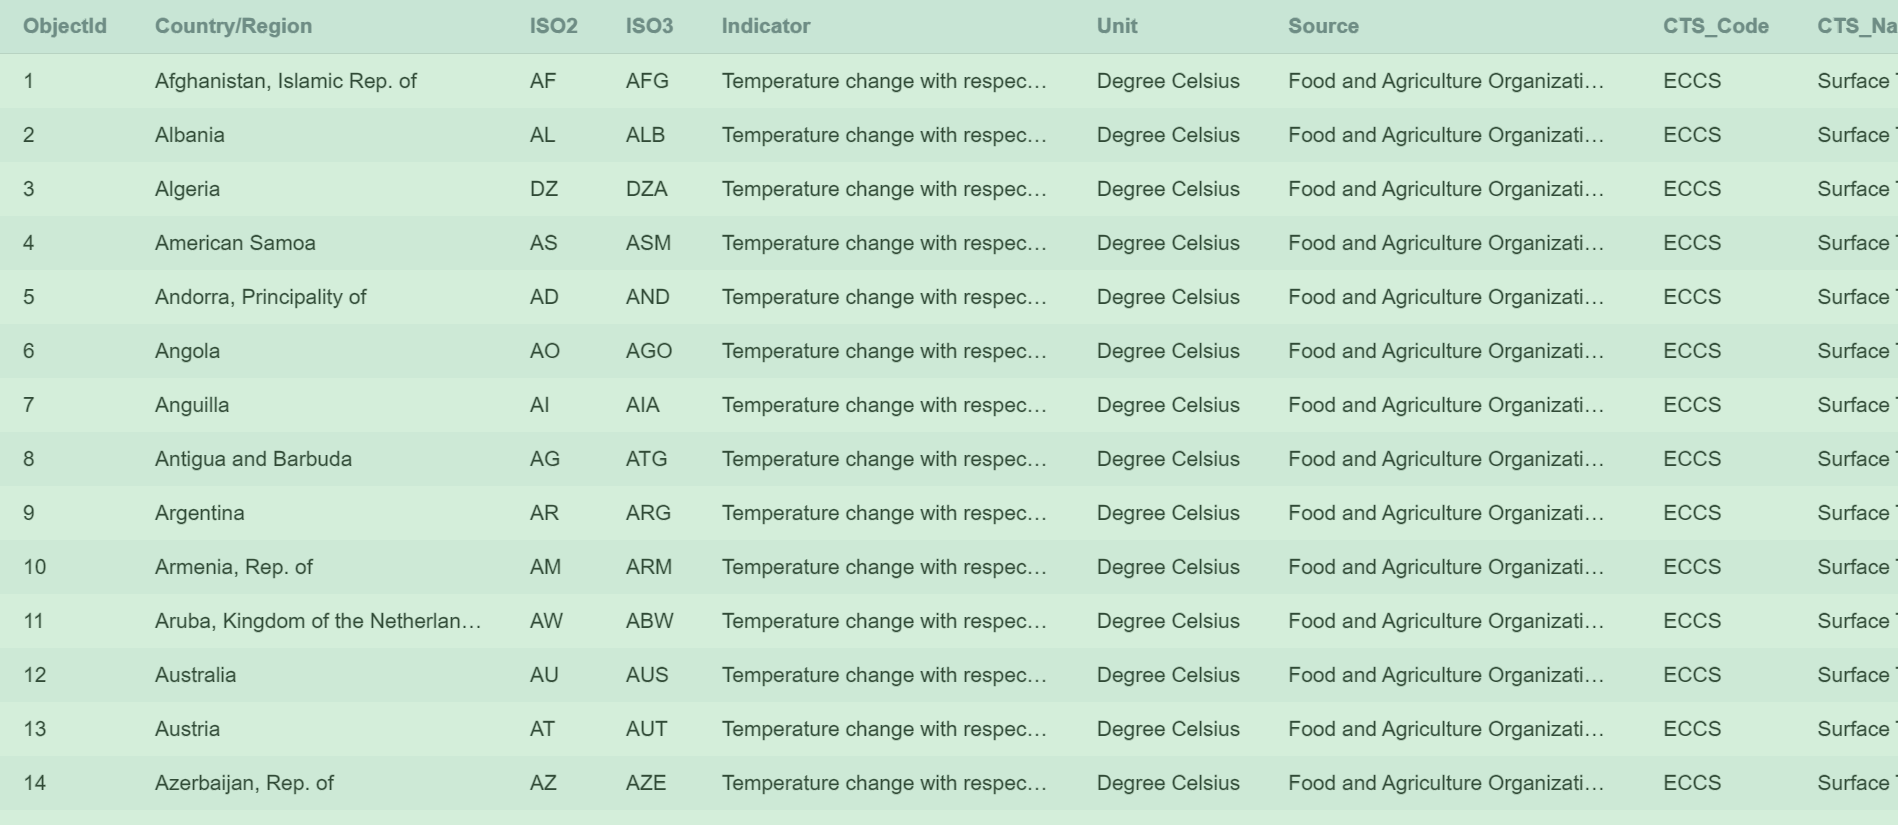Select the ISO3 column header
Image resolution: width=1898 pixels, height=825 pixels.
click(x=649, y=26)
